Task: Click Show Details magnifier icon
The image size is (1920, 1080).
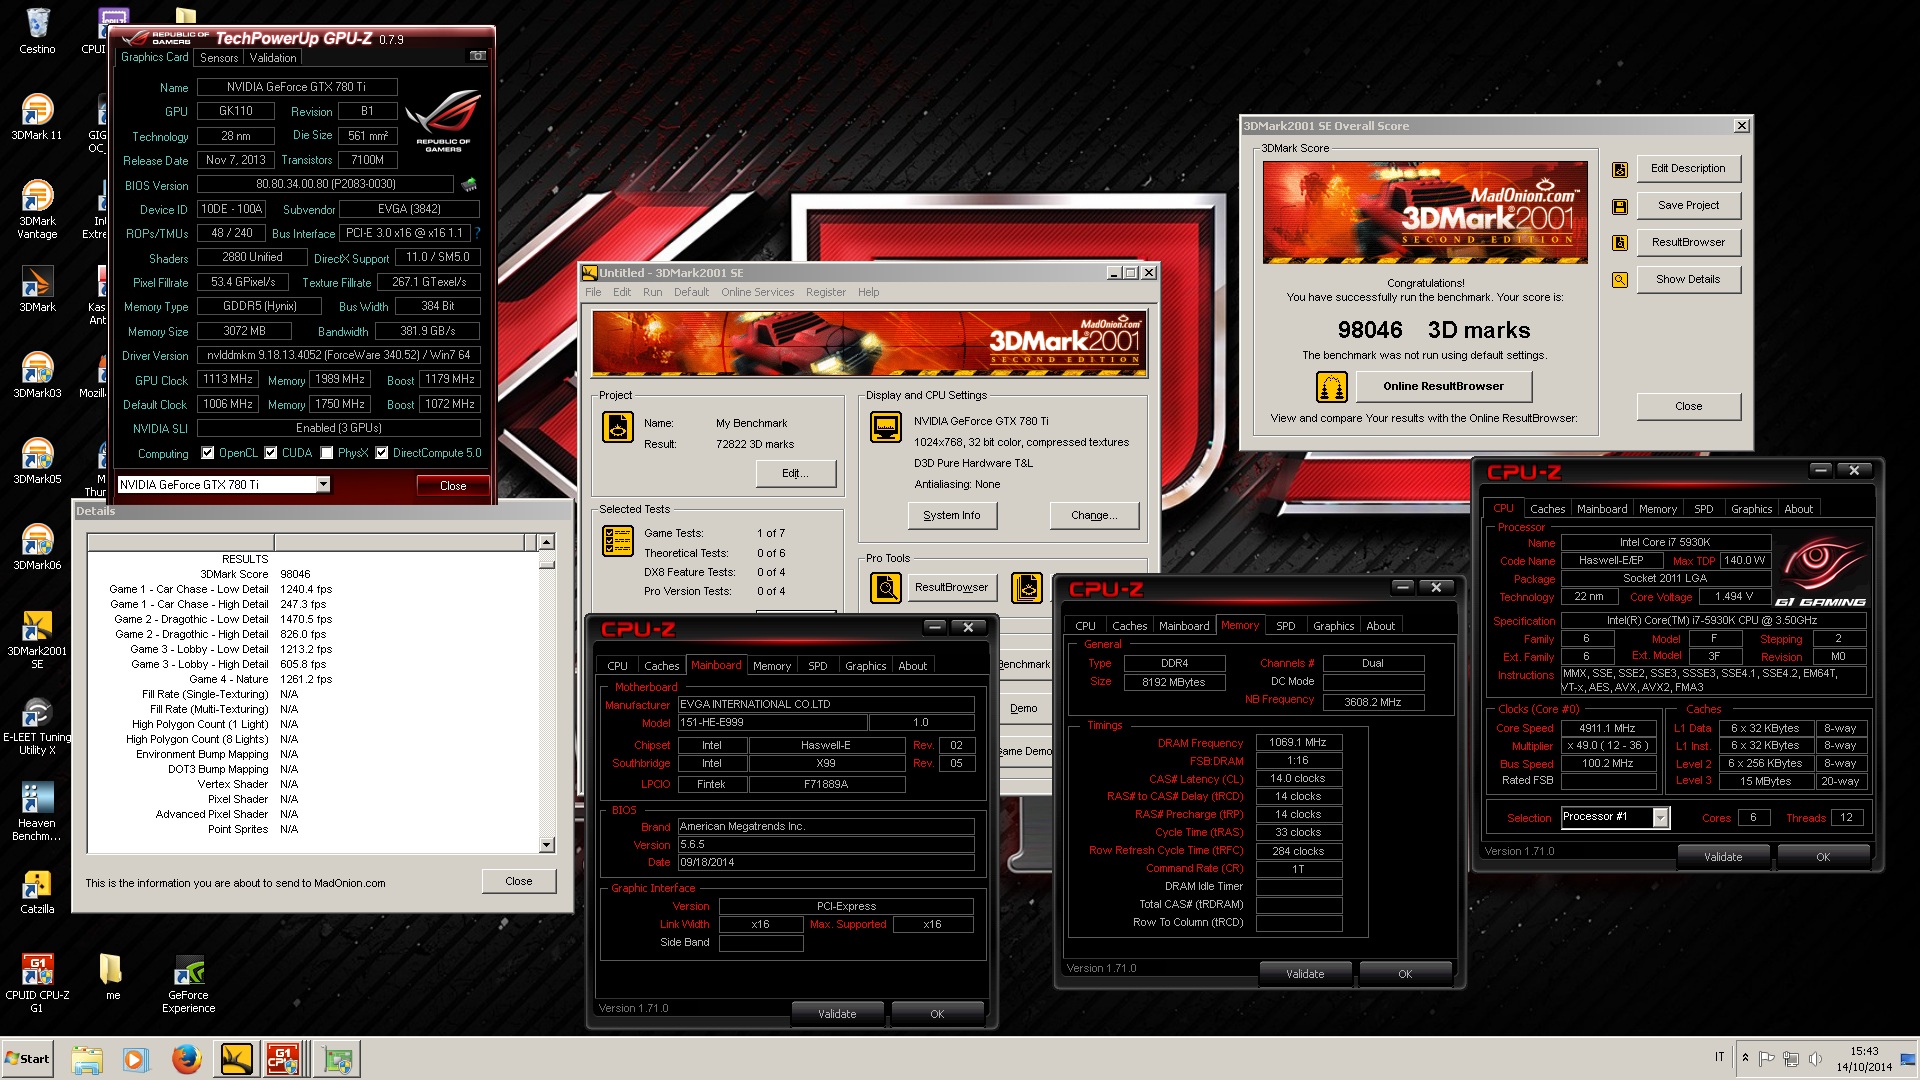Action: point(1620,280)
